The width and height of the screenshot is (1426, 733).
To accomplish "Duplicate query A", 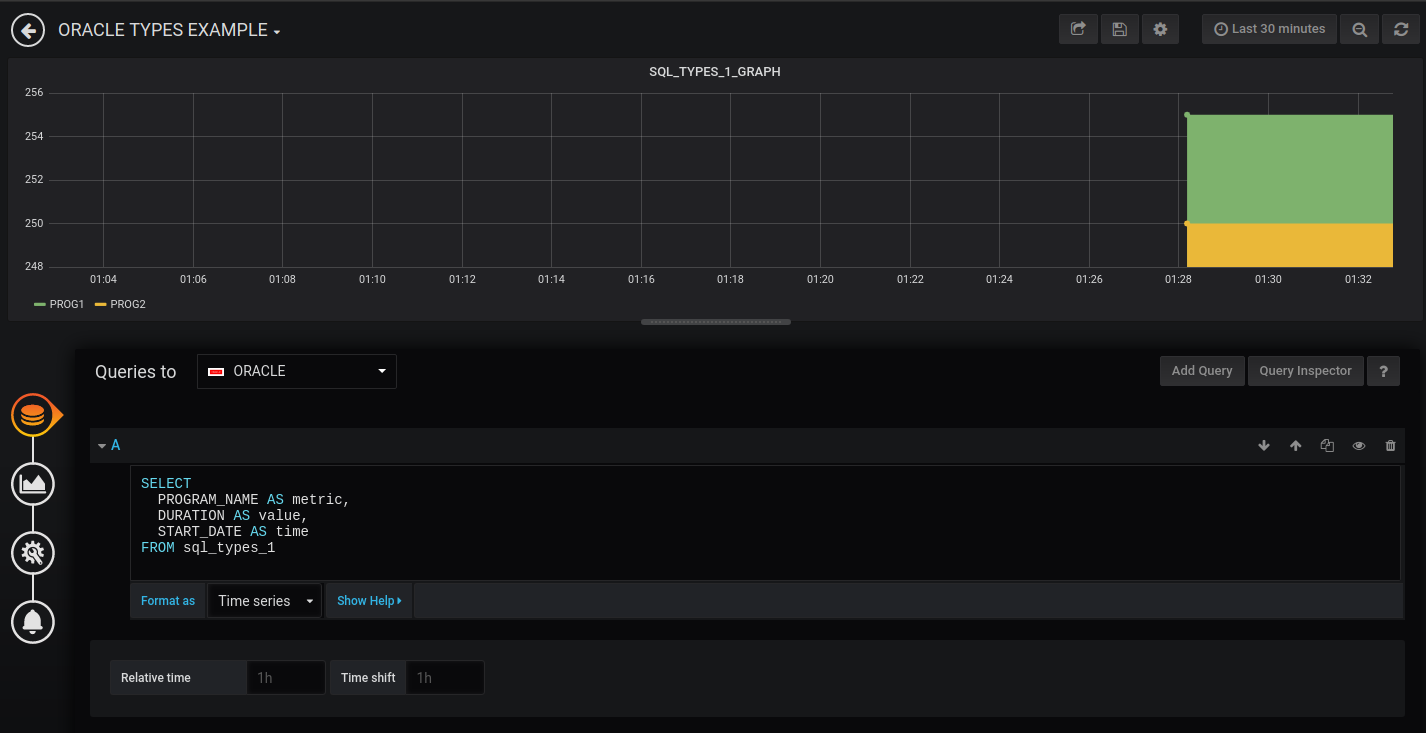I will coord(1327,446).
